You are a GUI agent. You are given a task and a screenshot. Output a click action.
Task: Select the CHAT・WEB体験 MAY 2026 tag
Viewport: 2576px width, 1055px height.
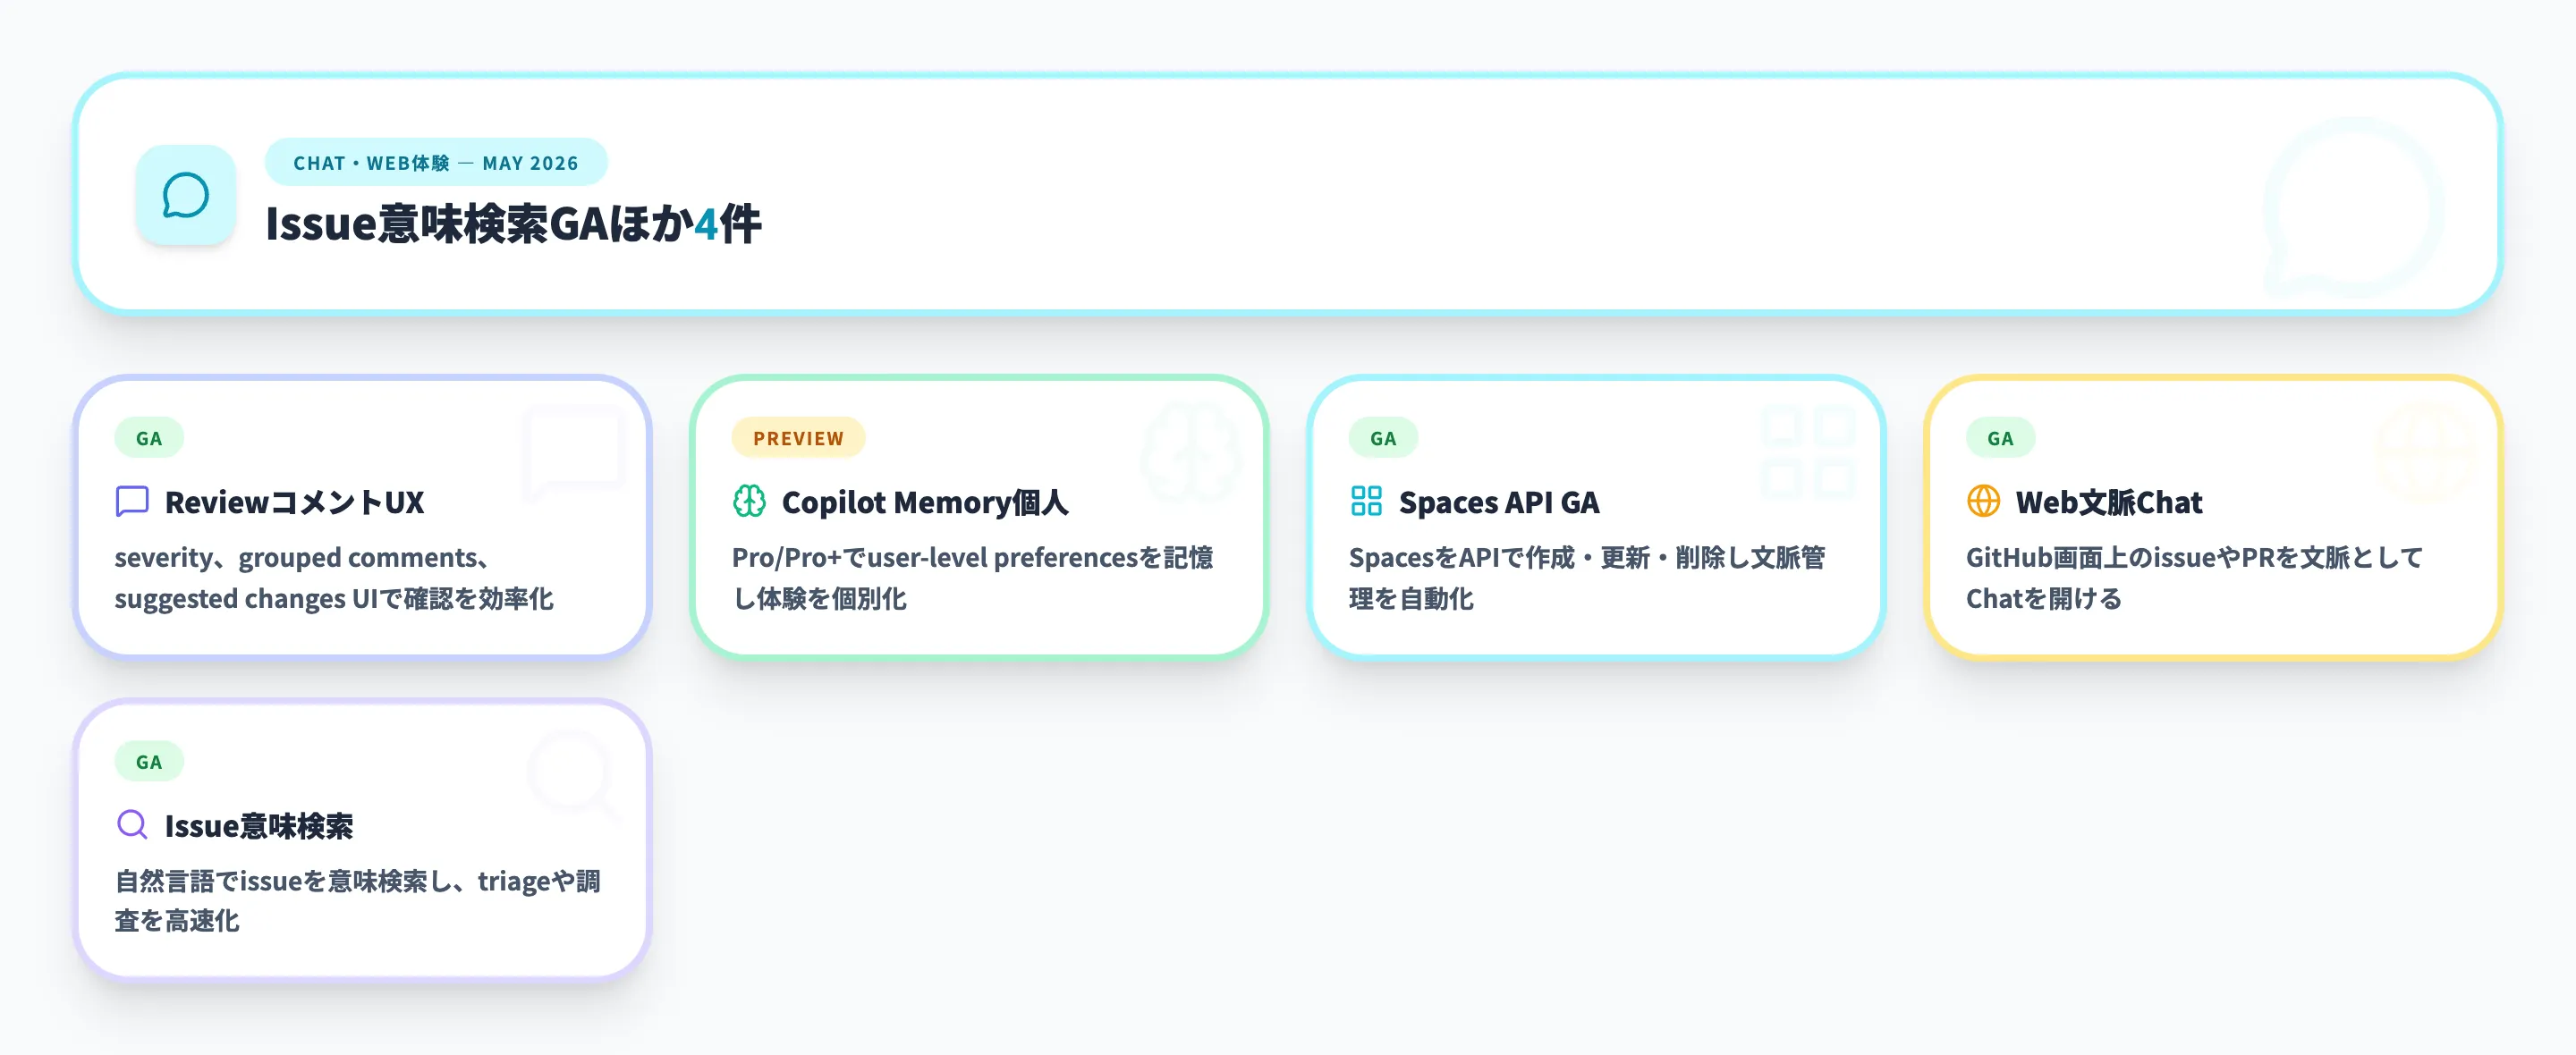(436, 162)
